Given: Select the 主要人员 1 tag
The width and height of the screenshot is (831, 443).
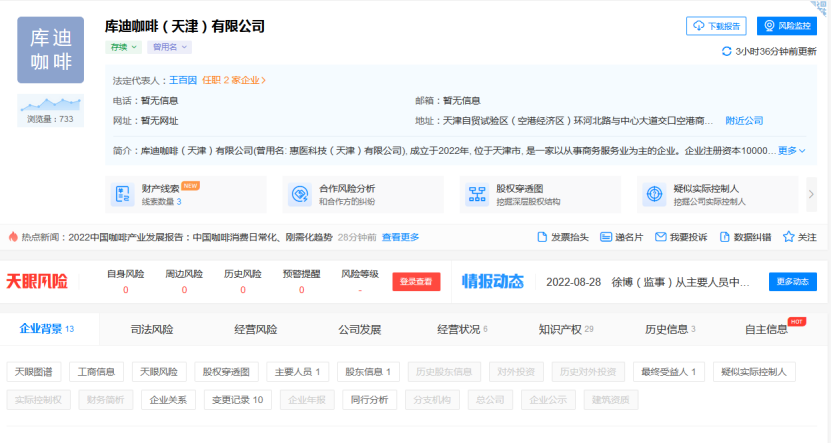Looking at the screenshot, I should (297, 372).
